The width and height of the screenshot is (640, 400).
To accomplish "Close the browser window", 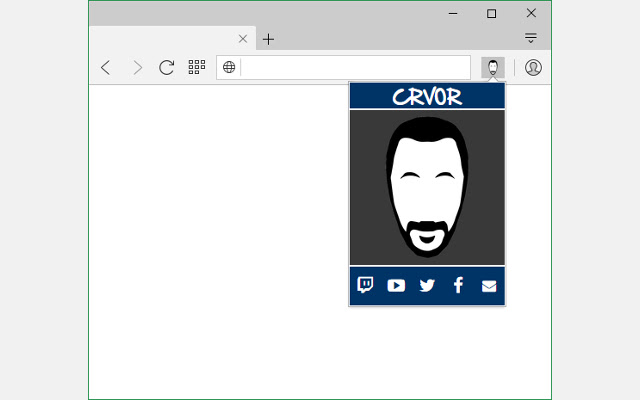I will [531, 13].
